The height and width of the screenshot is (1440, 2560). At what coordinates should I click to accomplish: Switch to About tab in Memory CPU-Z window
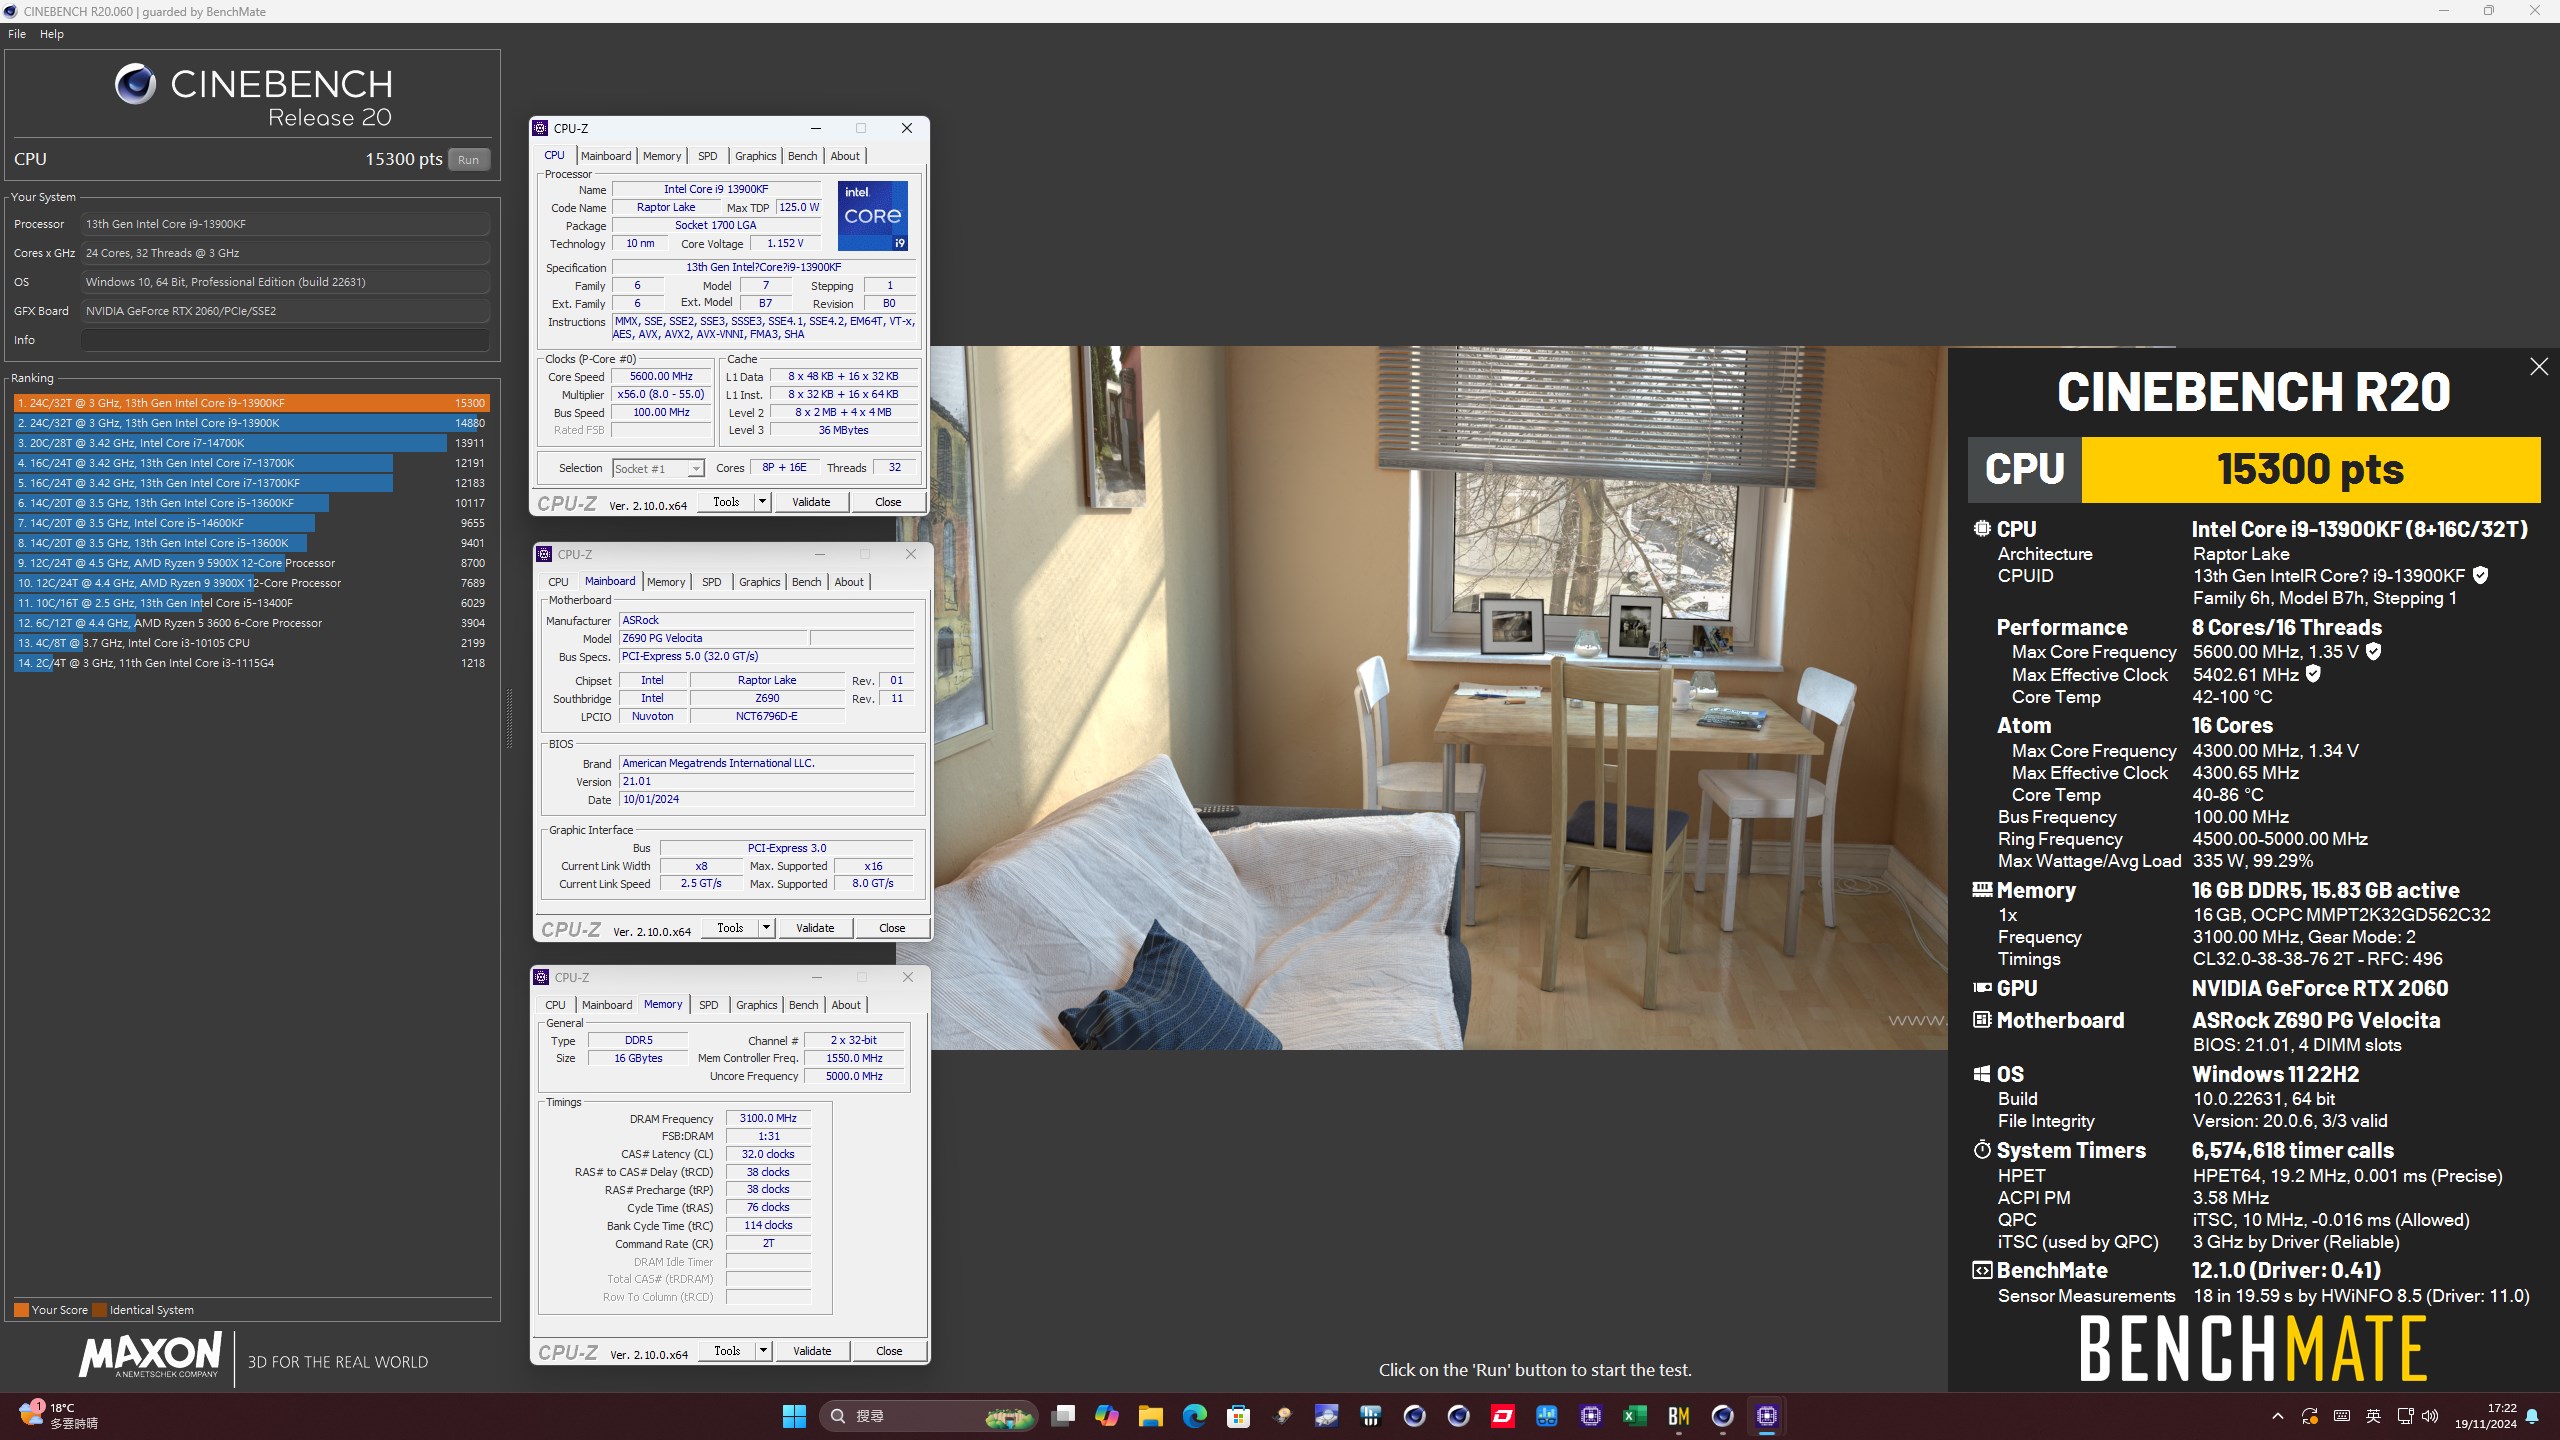click(x=846, y=1005)
